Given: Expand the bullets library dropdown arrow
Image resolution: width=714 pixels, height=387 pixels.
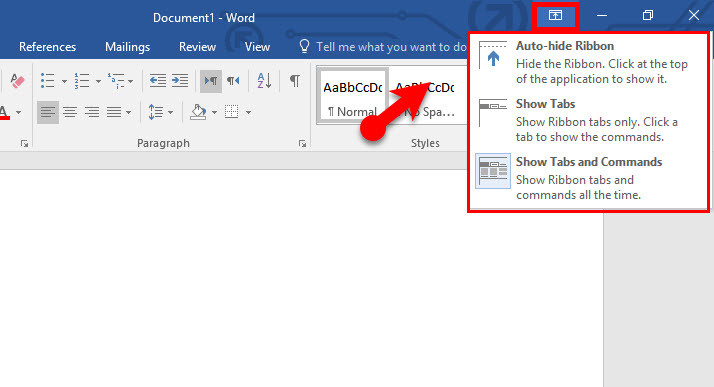Looking at the screenshot, I should 64,81.
